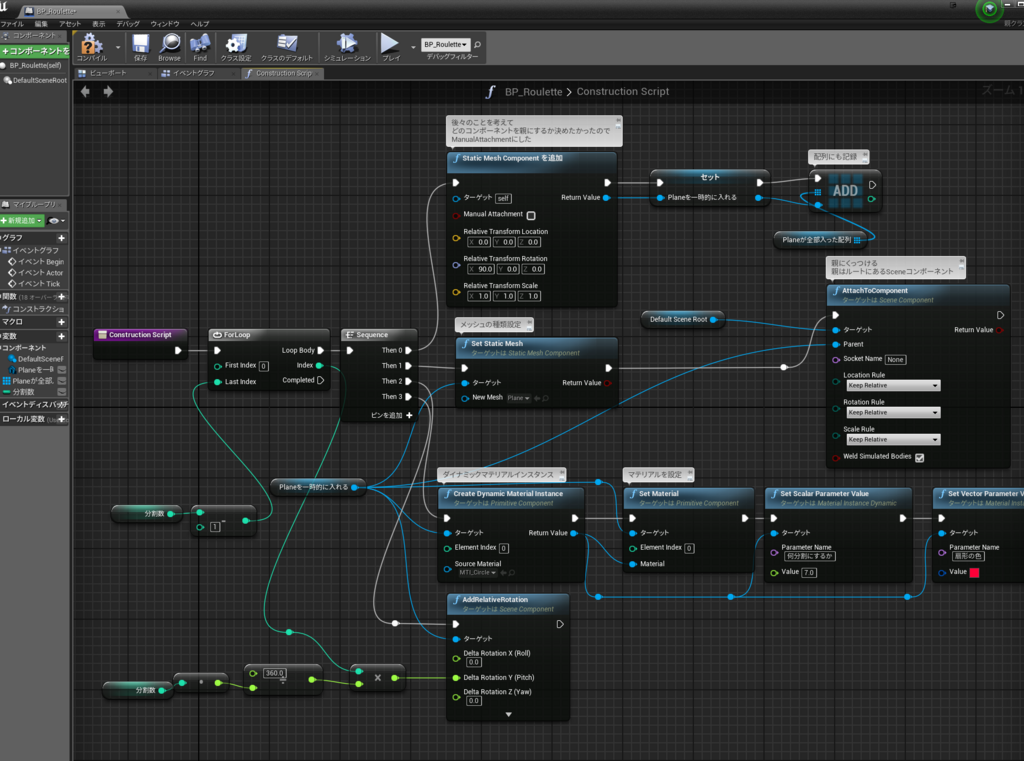1024x761 pixels.
Task: Click the Default Scene Root variable node
Action: 682,319
